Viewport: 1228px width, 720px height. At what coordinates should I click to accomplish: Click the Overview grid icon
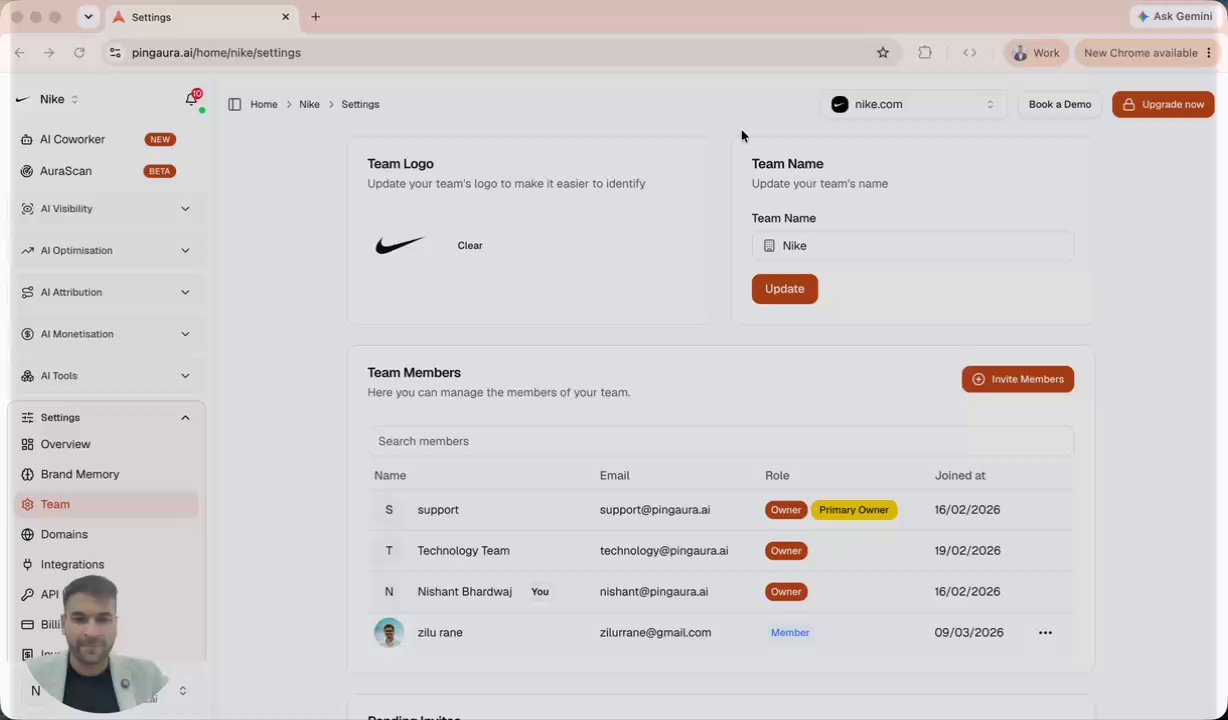point(27,444)
